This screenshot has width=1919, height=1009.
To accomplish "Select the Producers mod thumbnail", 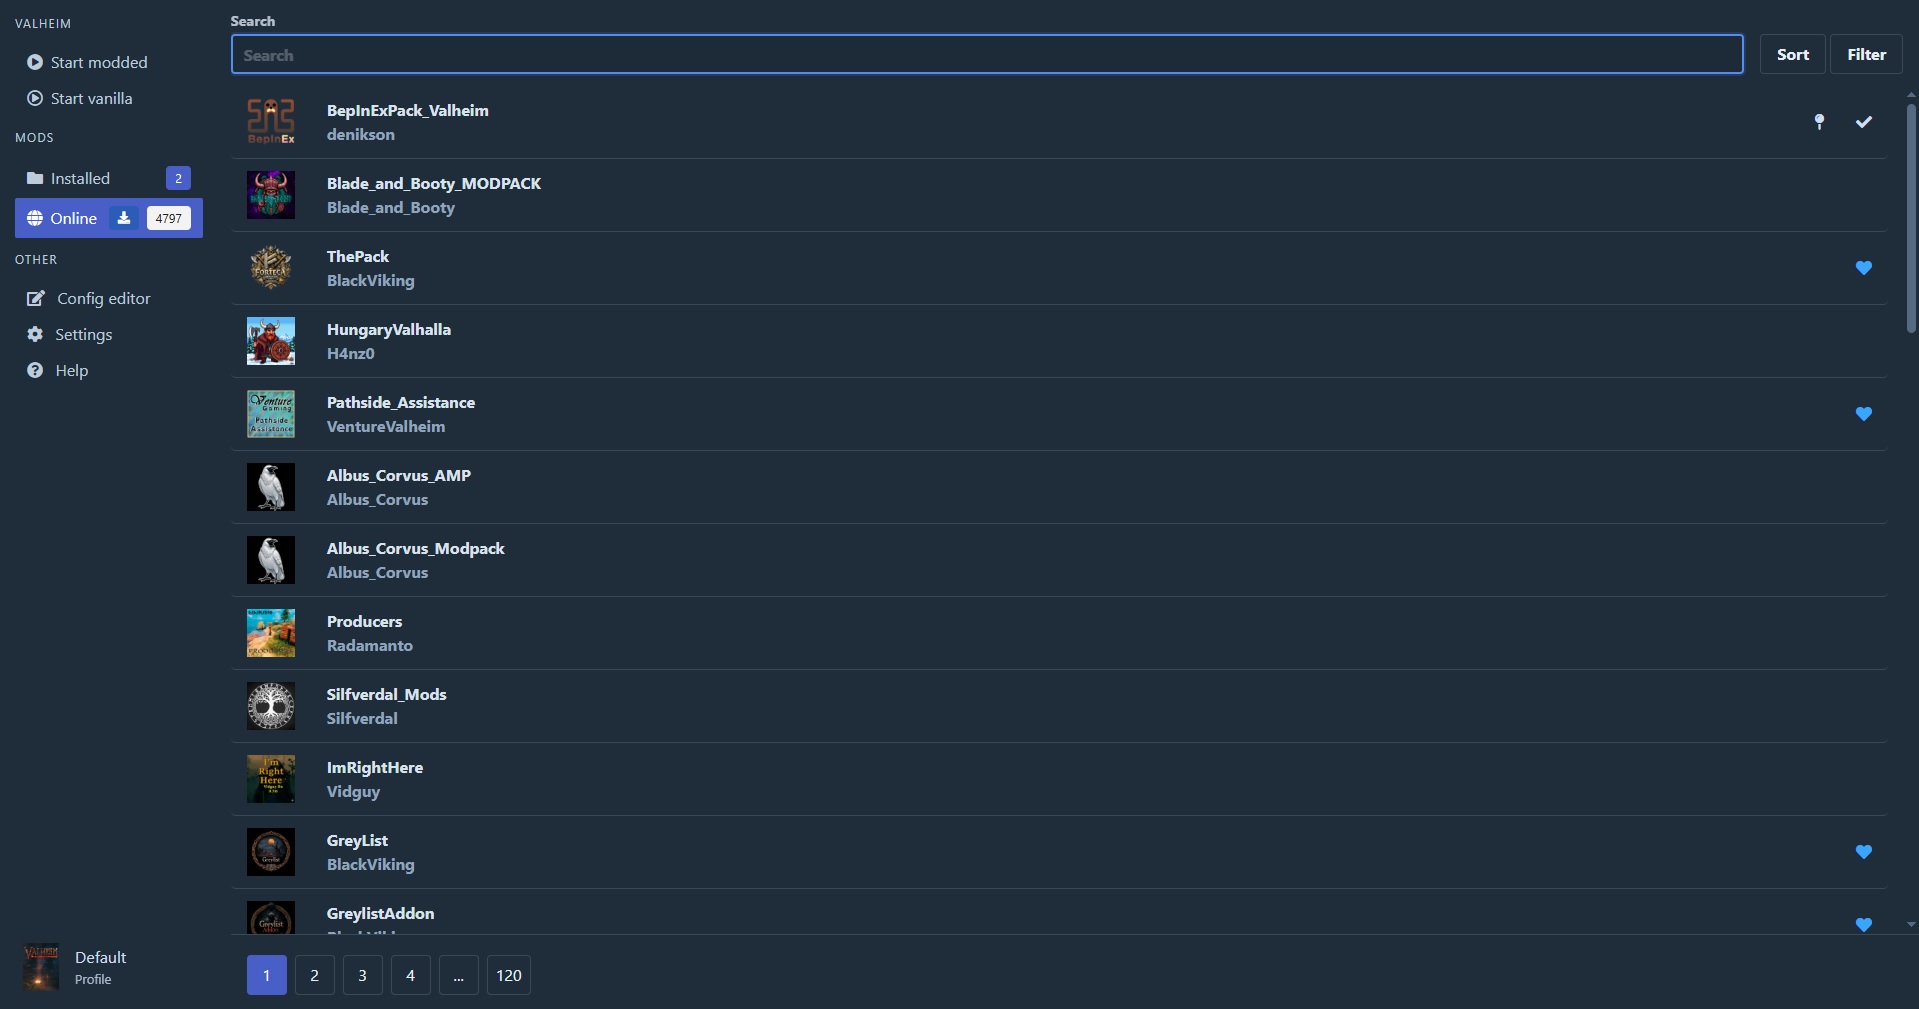I will coord(271,633).
